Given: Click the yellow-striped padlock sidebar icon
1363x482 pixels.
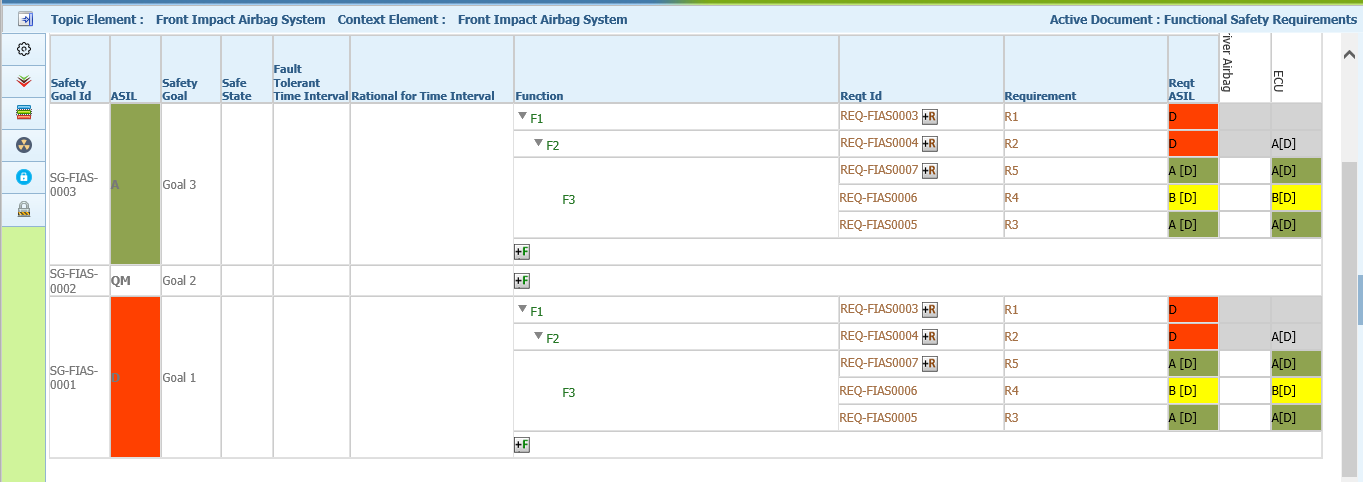Looking at the screenshot, I should [x=24, y=209].
